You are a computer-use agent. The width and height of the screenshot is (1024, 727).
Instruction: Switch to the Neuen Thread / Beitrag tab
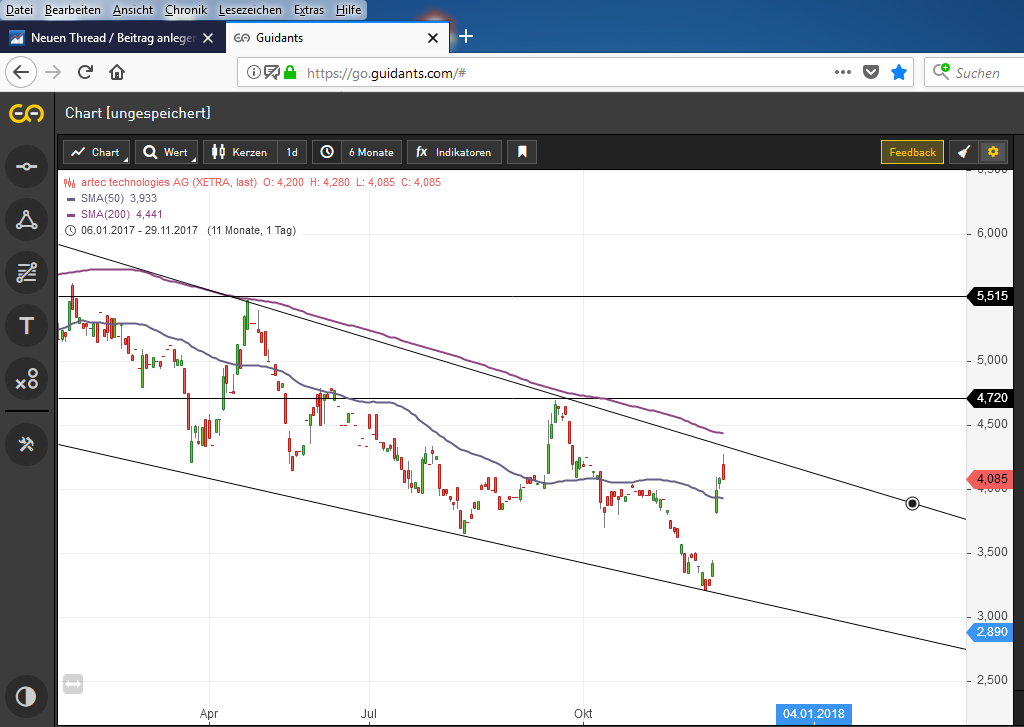110,38
